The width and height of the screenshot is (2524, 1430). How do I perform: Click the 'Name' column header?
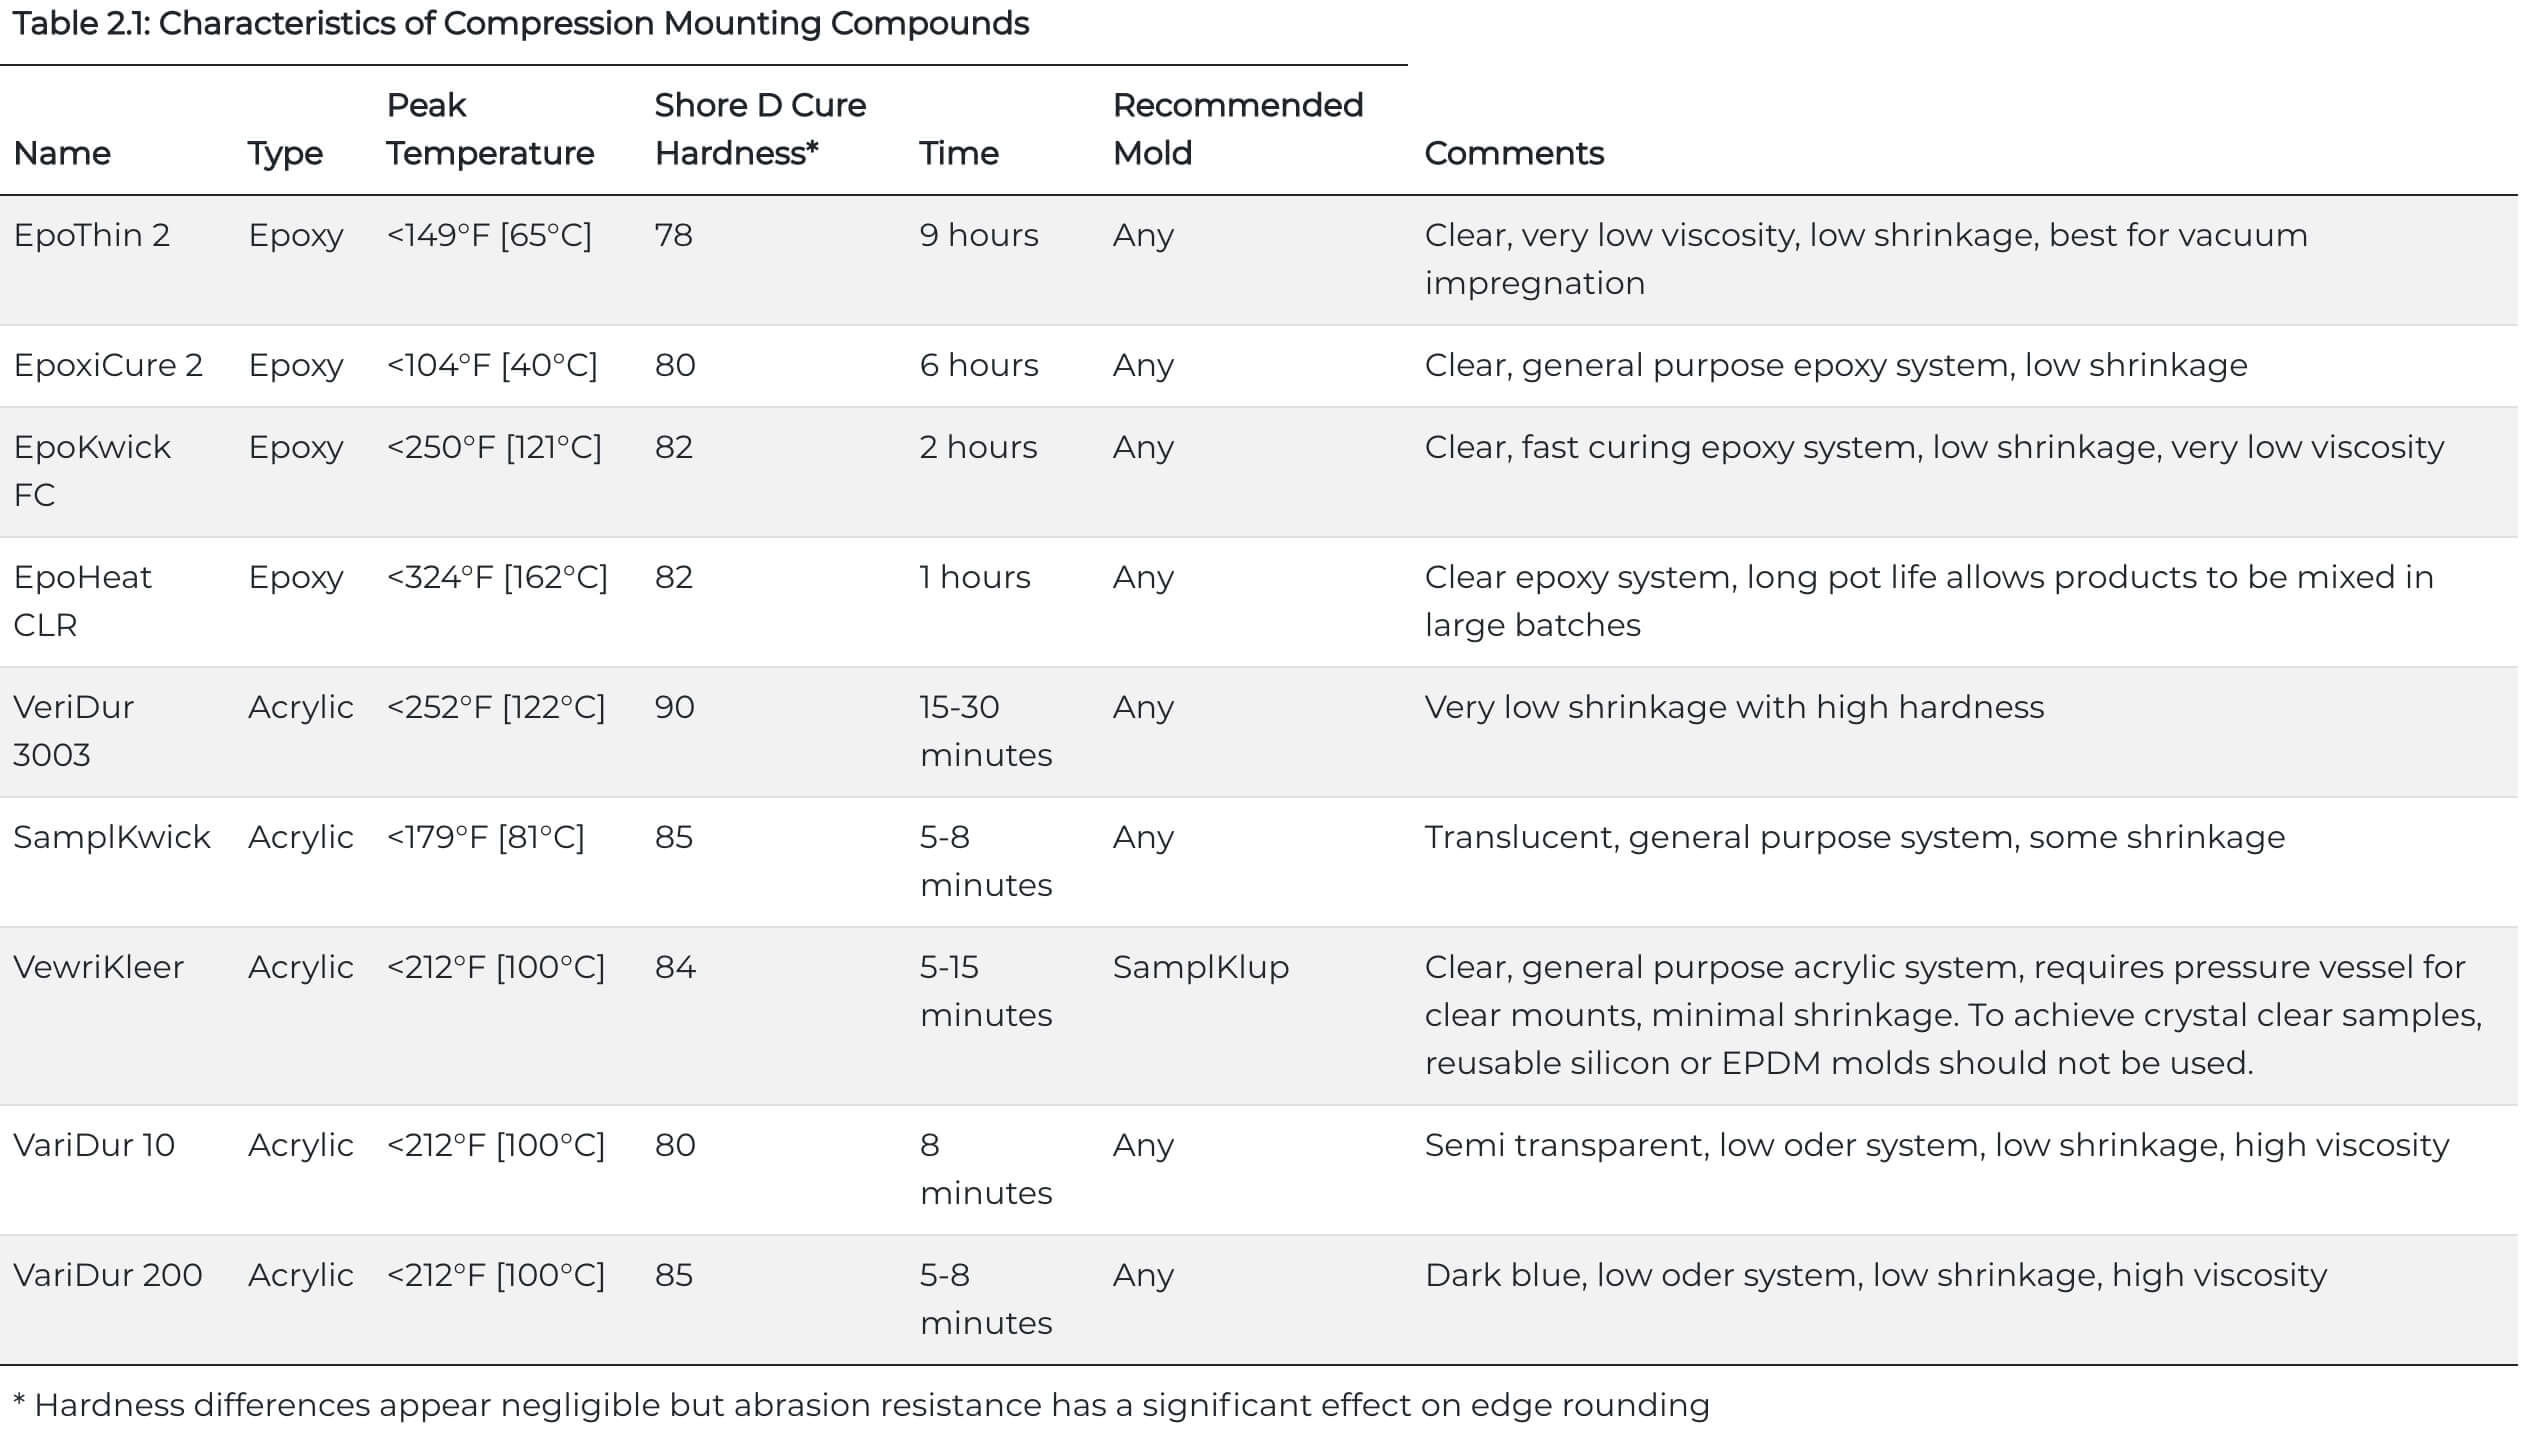pos(62,153)
